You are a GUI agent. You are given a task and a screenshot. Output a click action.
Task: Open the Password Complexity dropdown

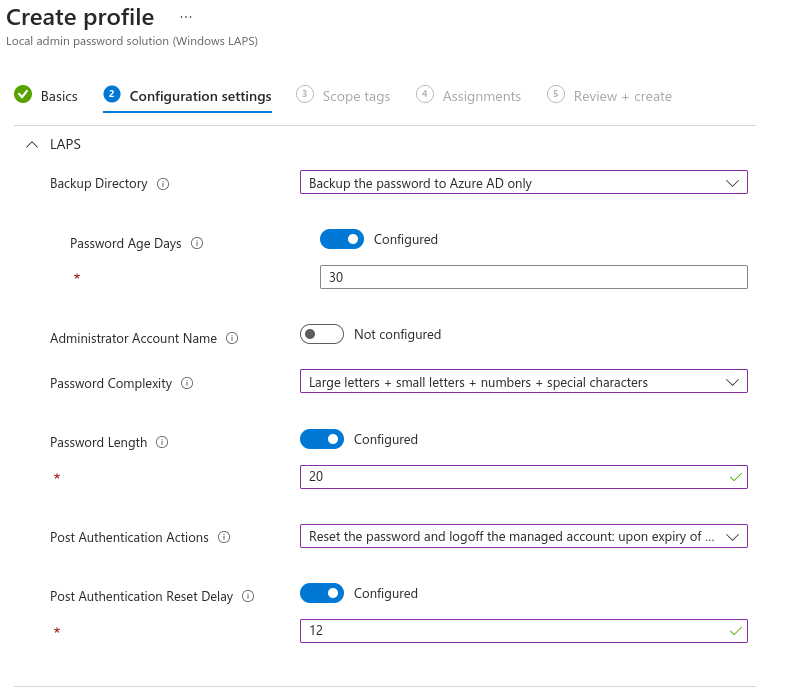pos(523,382)
